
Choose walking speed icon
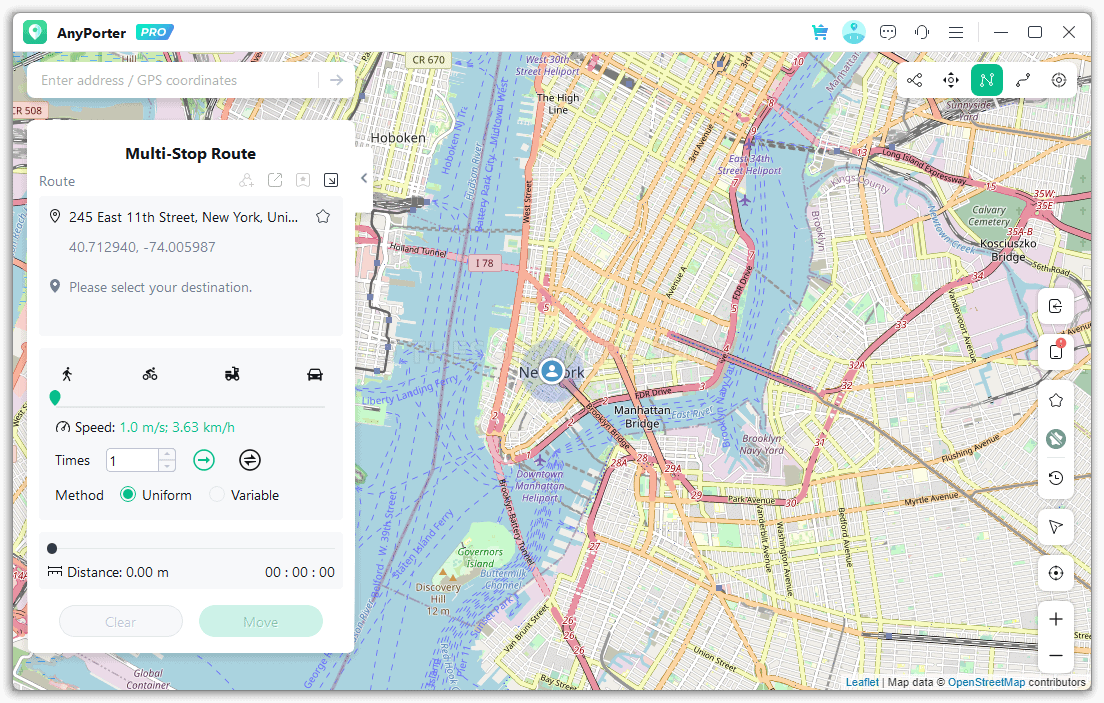[67, 374]
